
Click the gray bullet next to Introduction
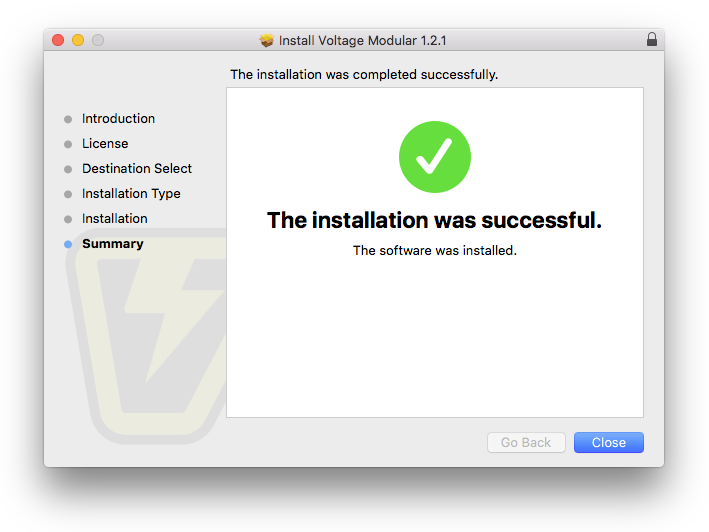pos(68,119)
